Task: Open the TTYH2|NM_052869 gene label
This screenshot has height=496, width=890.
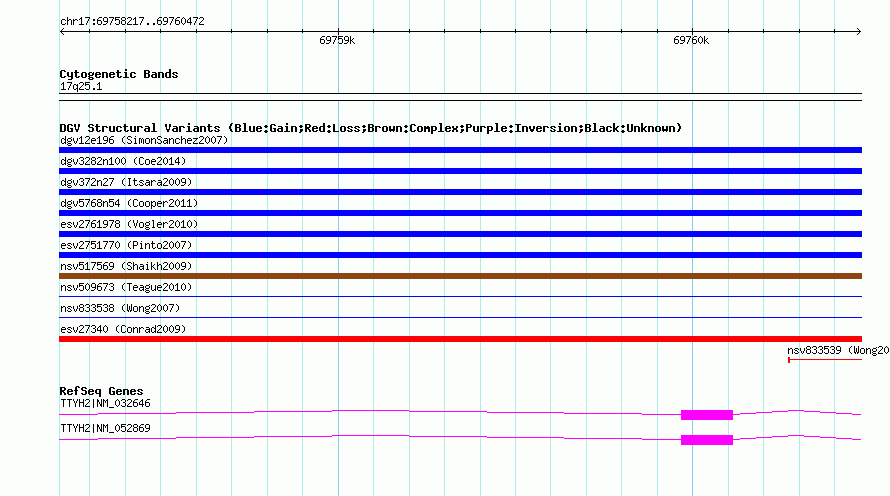Action: click(x=105, y=428)
